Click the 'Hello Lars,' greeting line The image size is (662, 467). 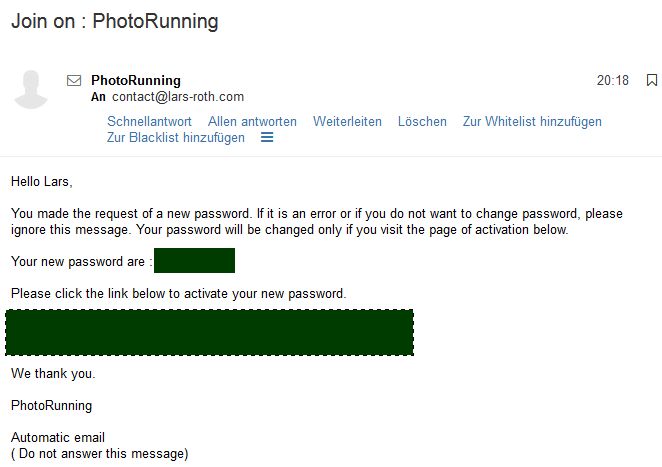(x=42, y=182)
